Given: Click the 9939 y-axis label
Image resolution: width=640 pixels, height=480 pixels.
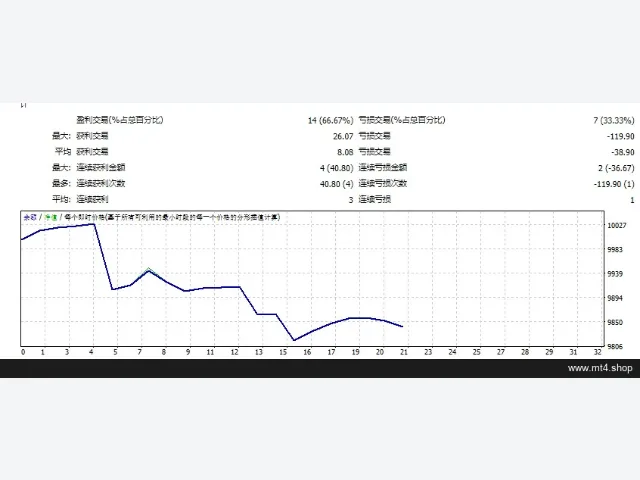Looking at the screenshot, I should click(x=615, y=274).
